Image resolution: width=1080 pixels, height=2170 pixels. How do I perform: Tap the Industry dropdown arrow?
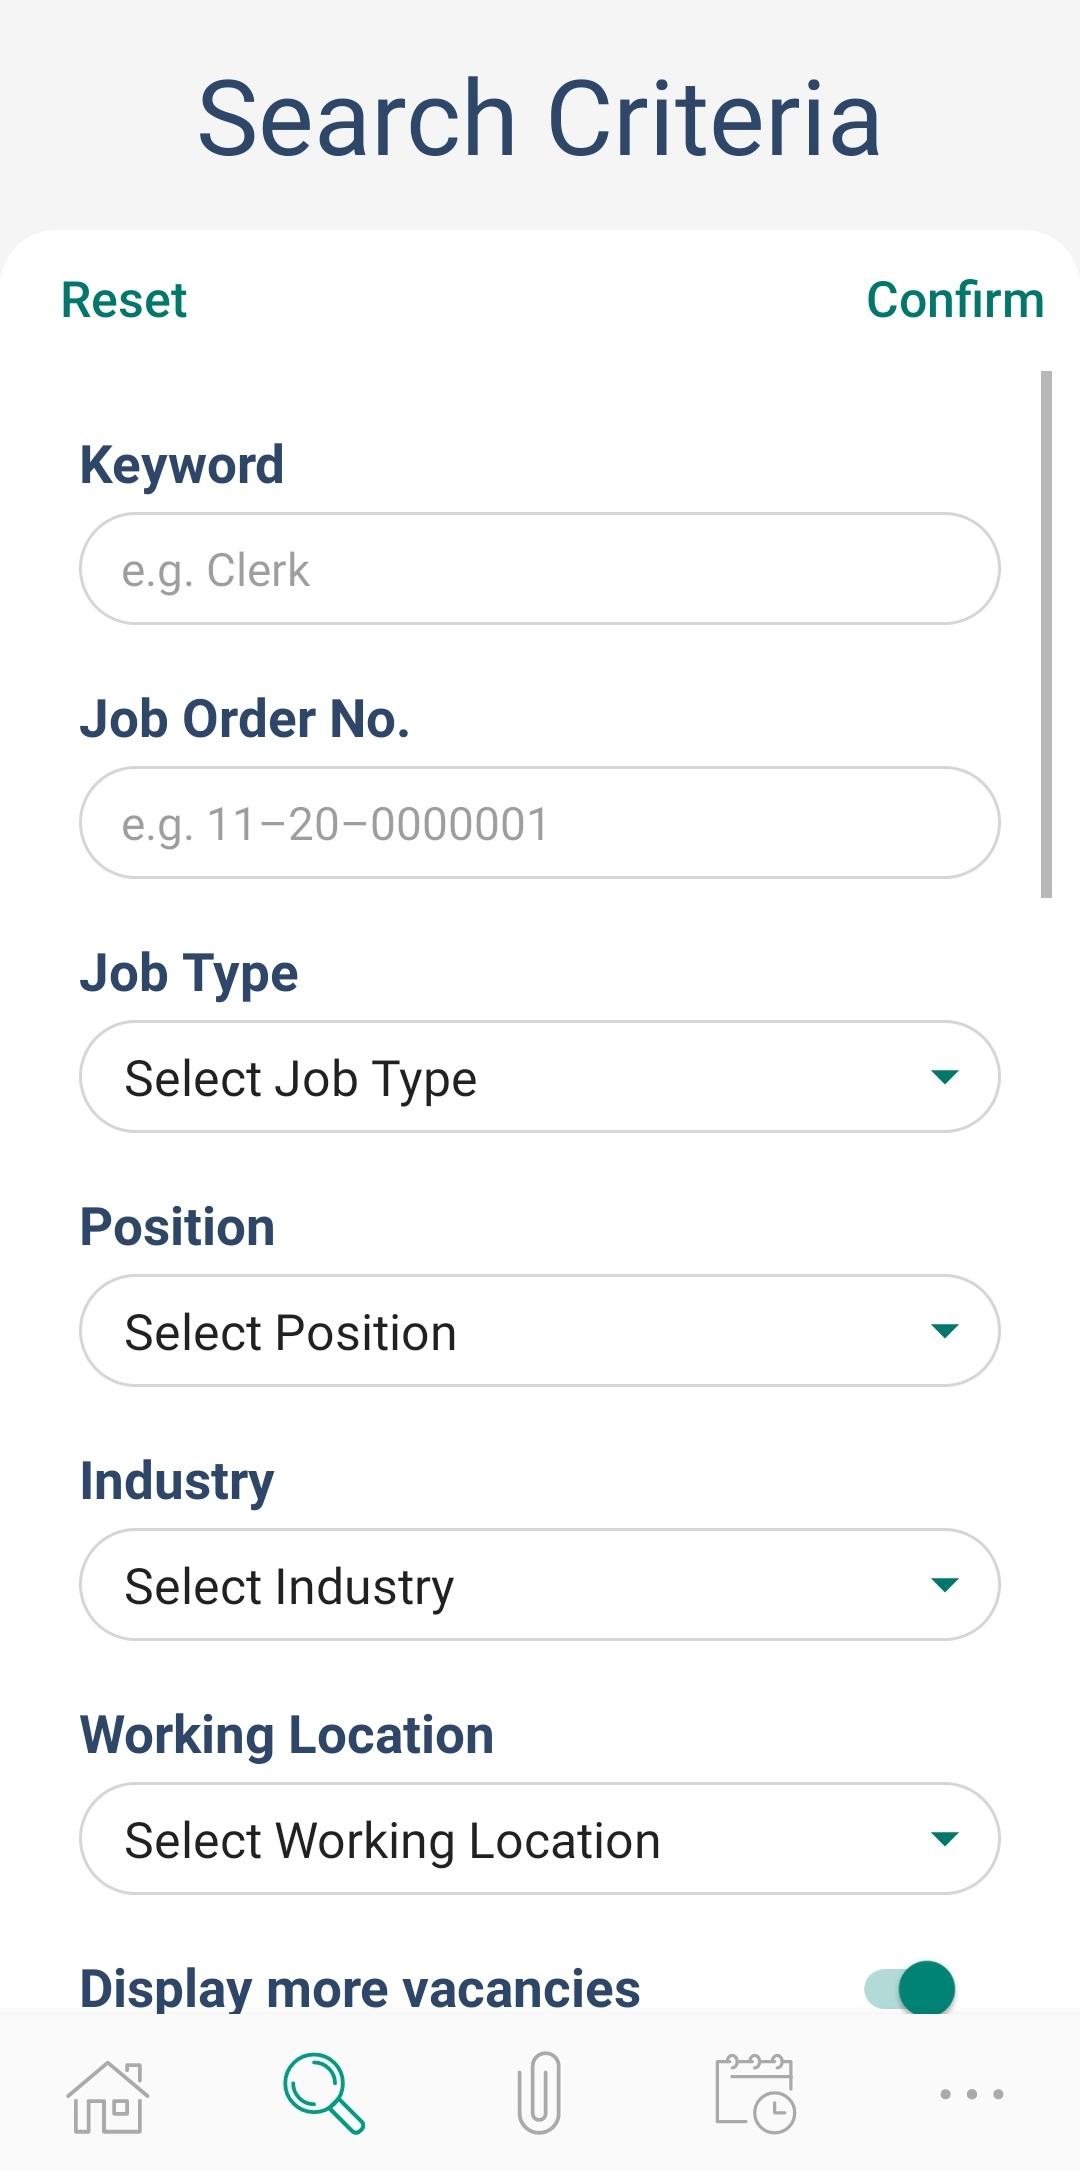(x=944, y=1585)
